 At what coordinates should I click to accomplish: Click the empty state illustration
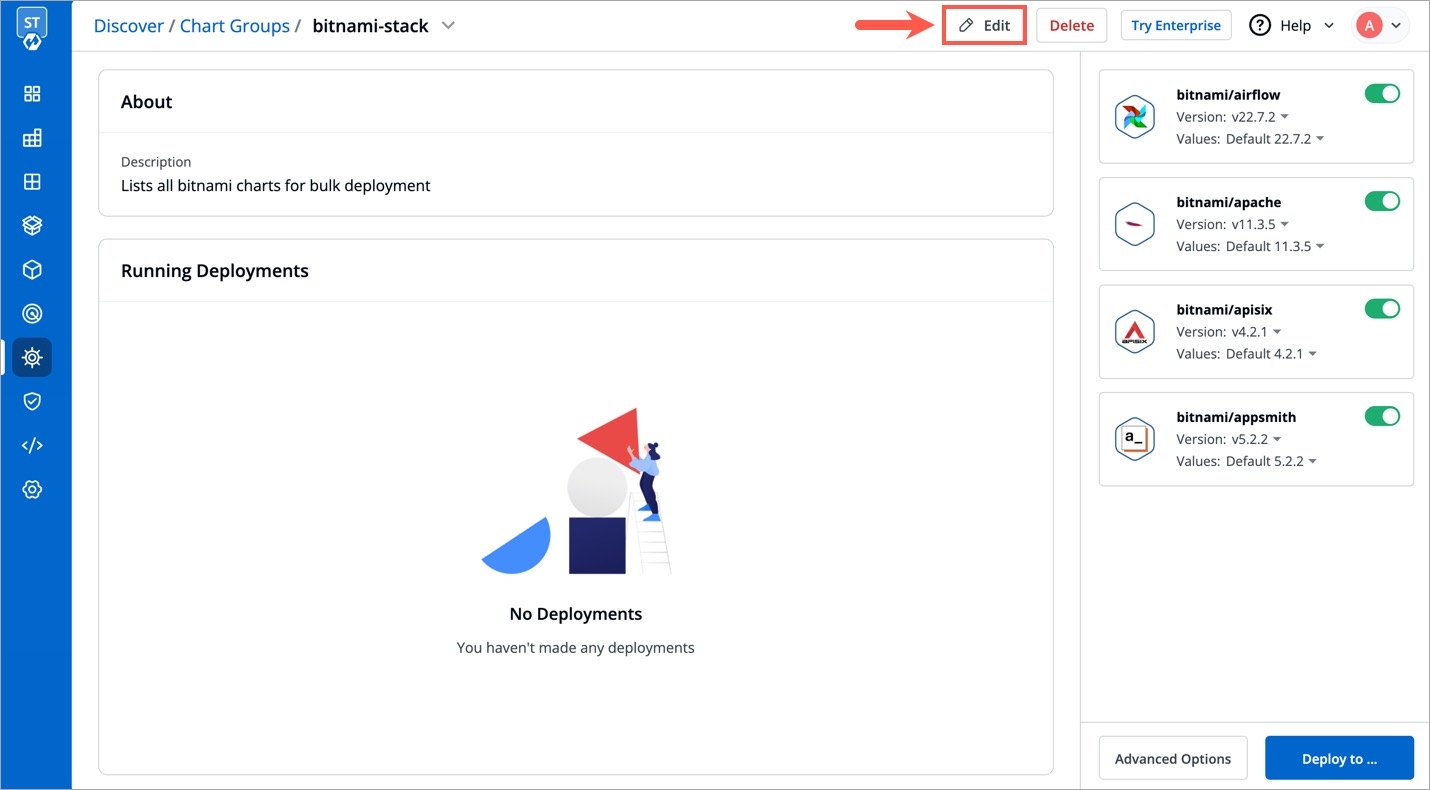(576, 491)
